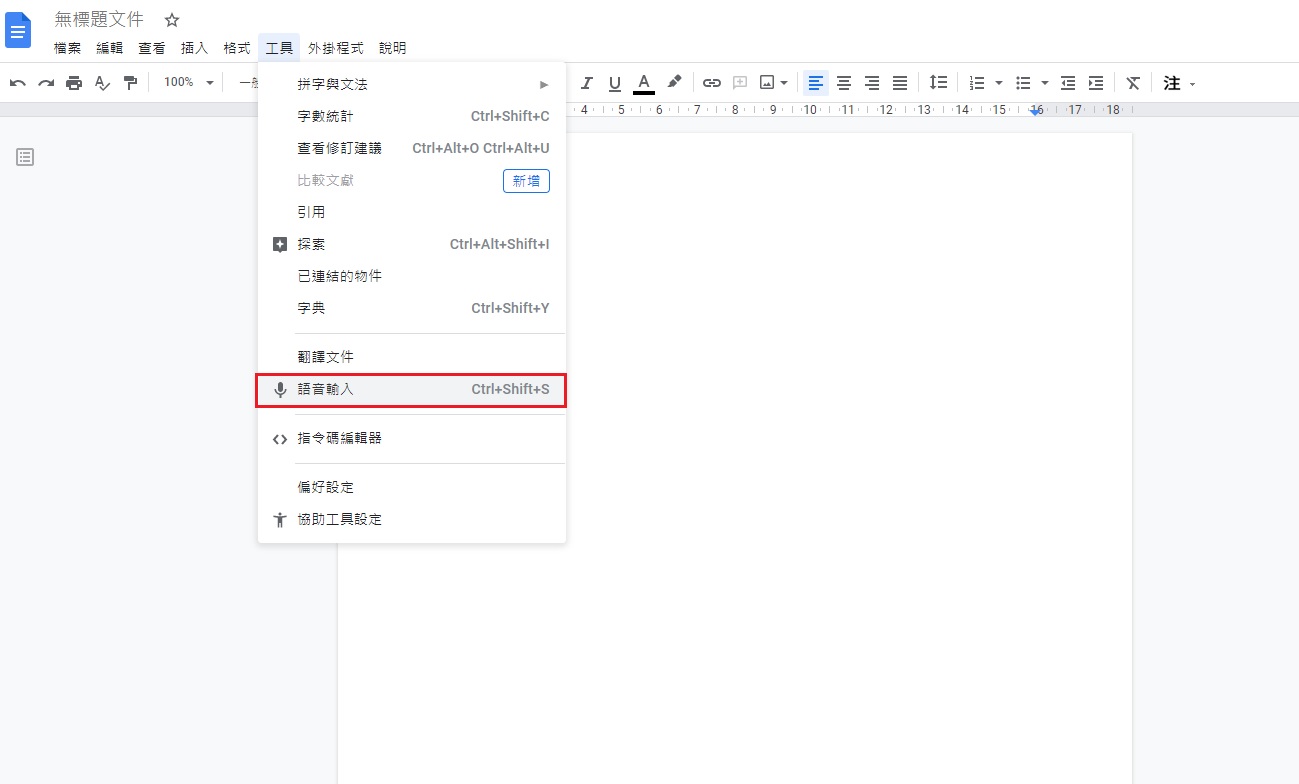Screen dimensions: 1299x784
Task: Toggle left alignment button
Action: click(816, 83)
